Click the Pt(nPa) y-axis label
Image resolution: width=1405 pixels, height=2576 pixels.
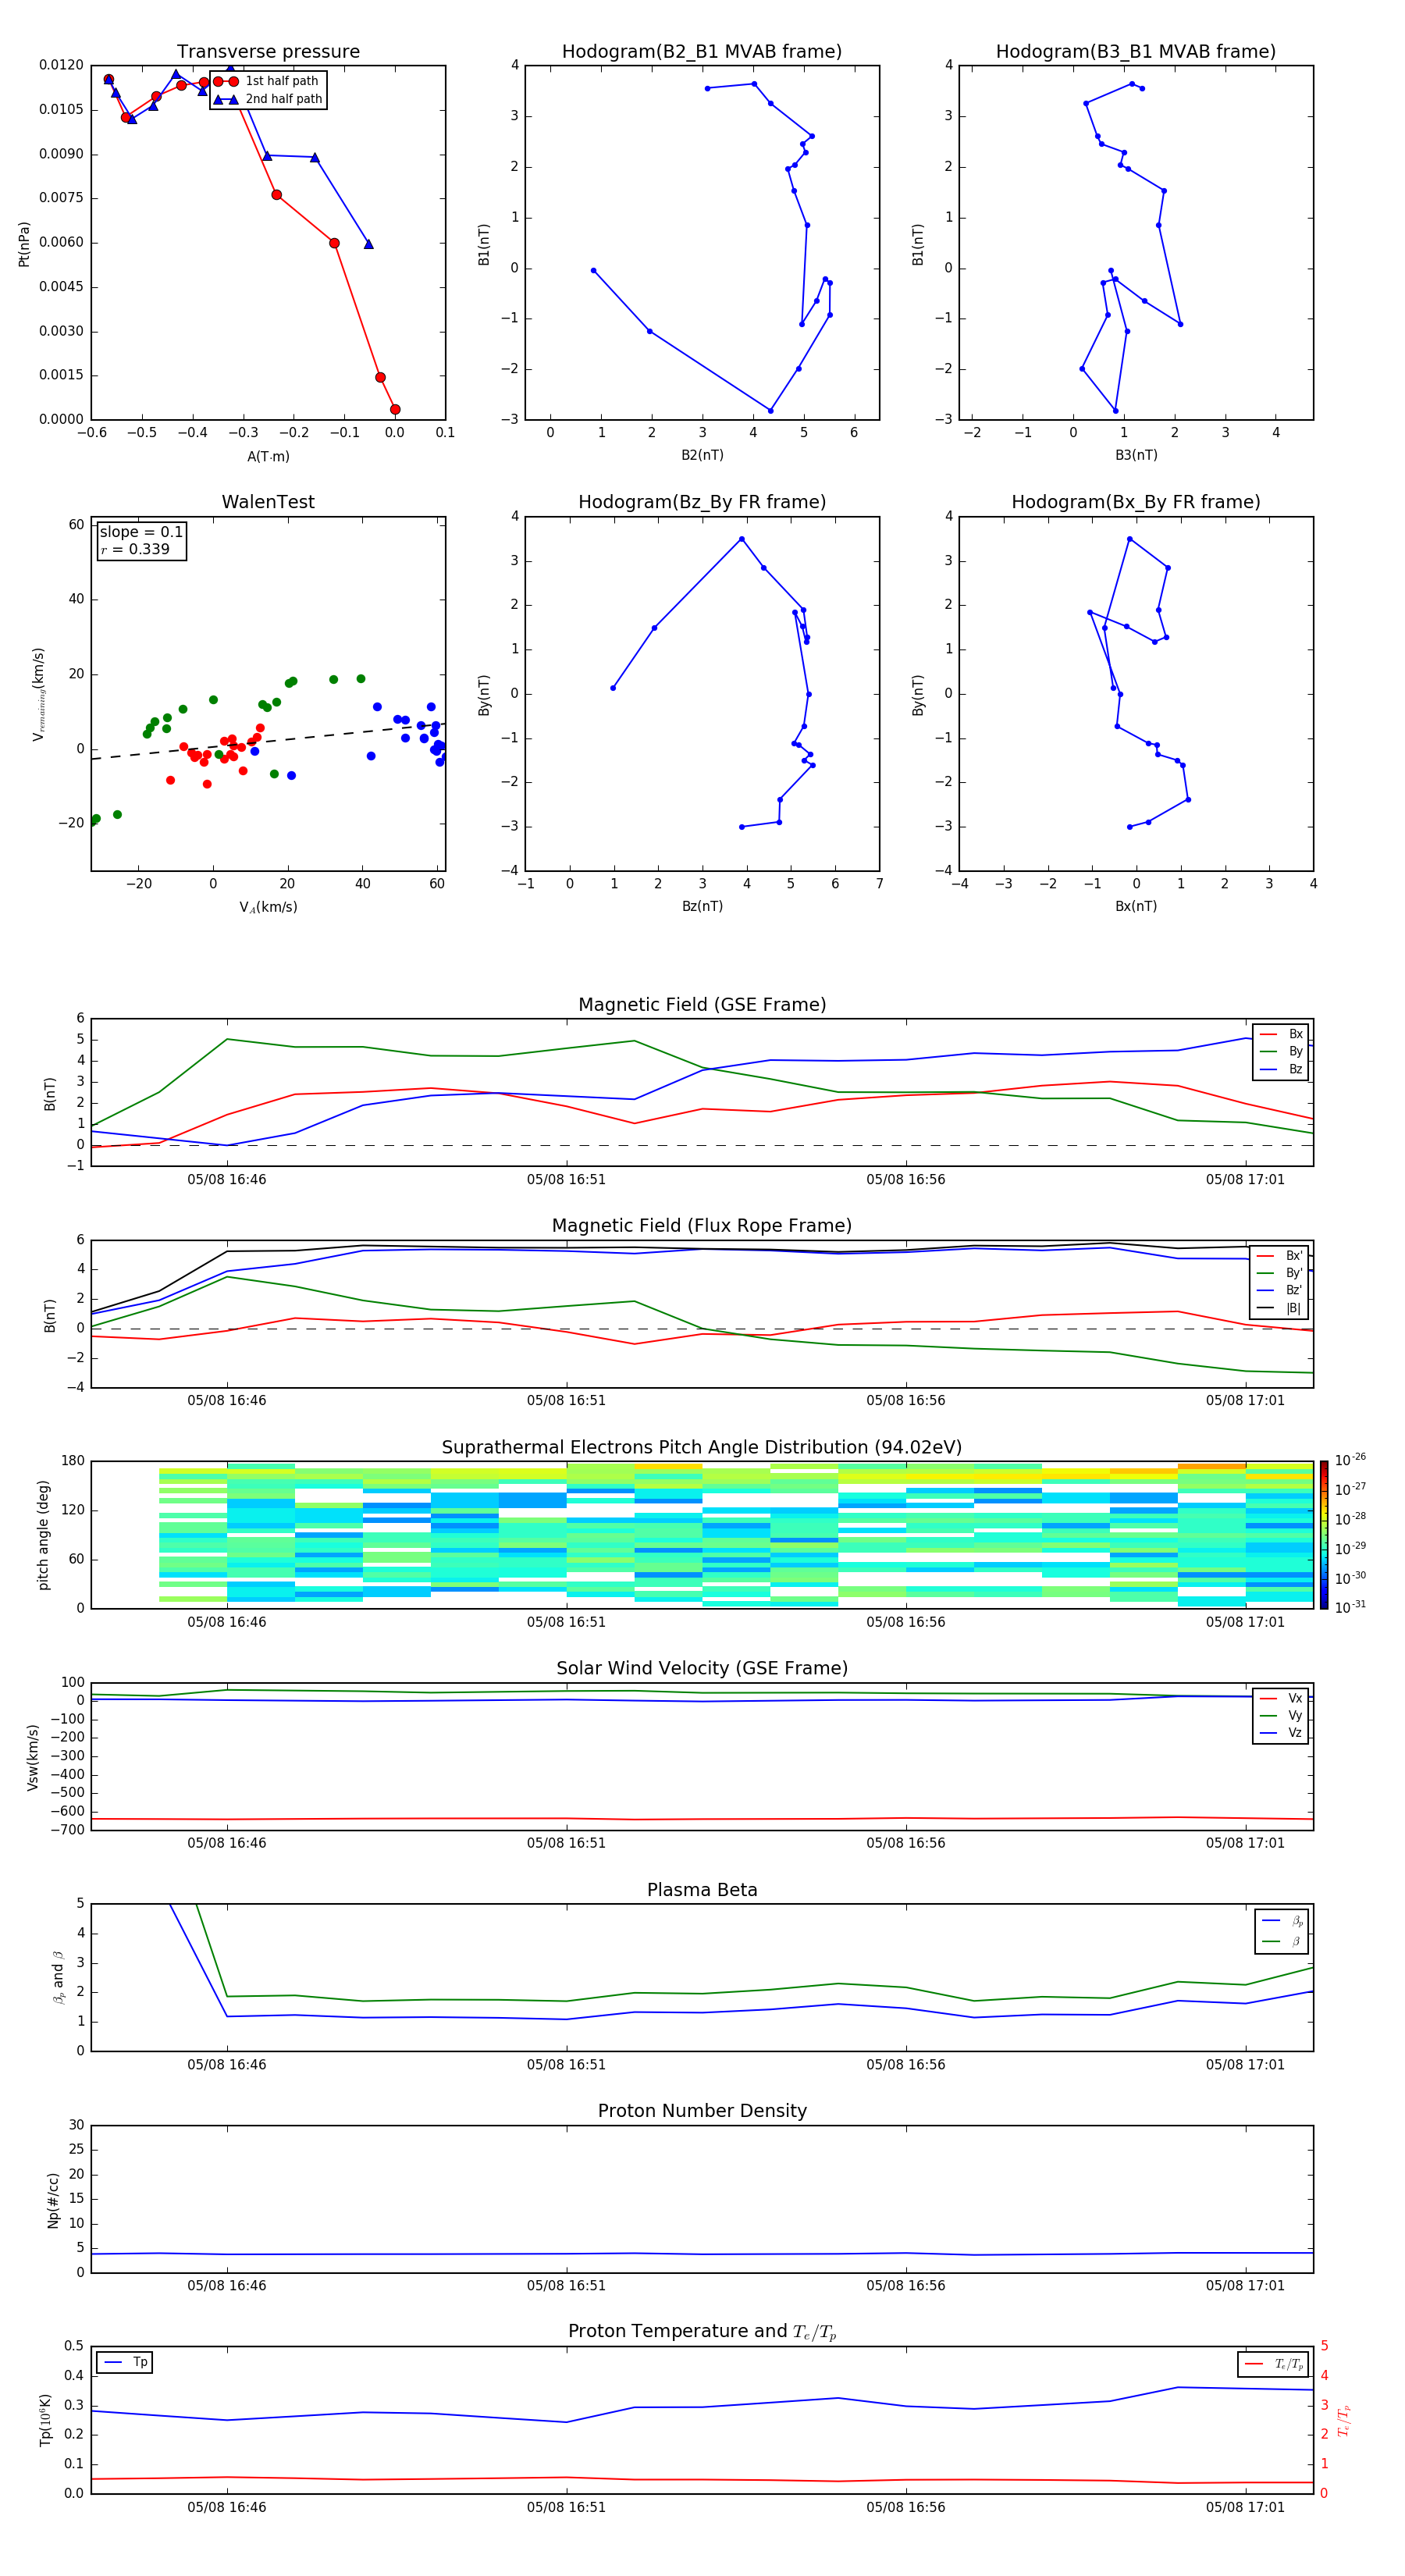pyautogui.click(x=24, y=244)
